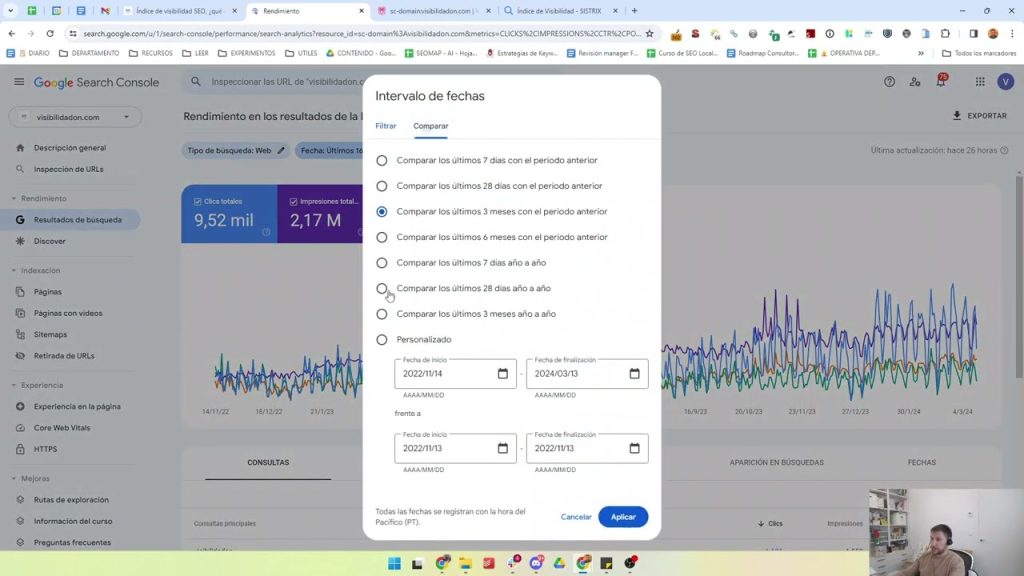
Task: Click the browser back arrow
Action: click(x=12, y=33)
